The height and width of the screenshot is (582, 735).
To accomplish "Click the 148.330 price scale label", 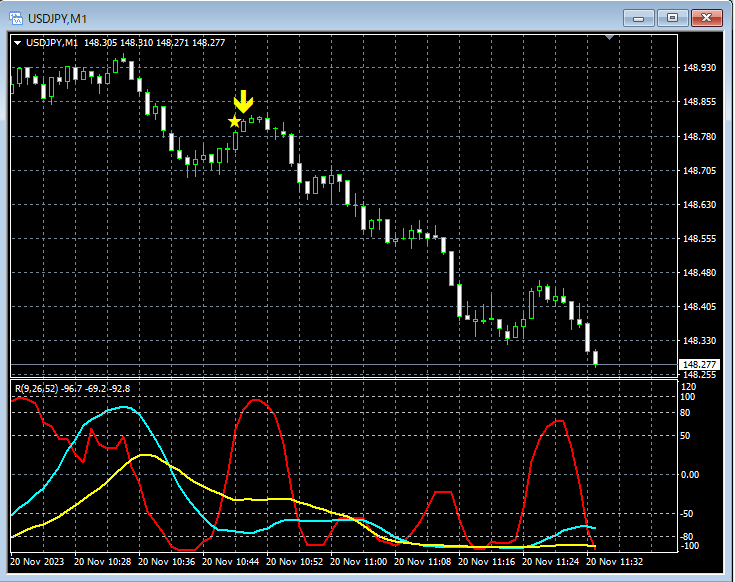I will click(699, 340).
